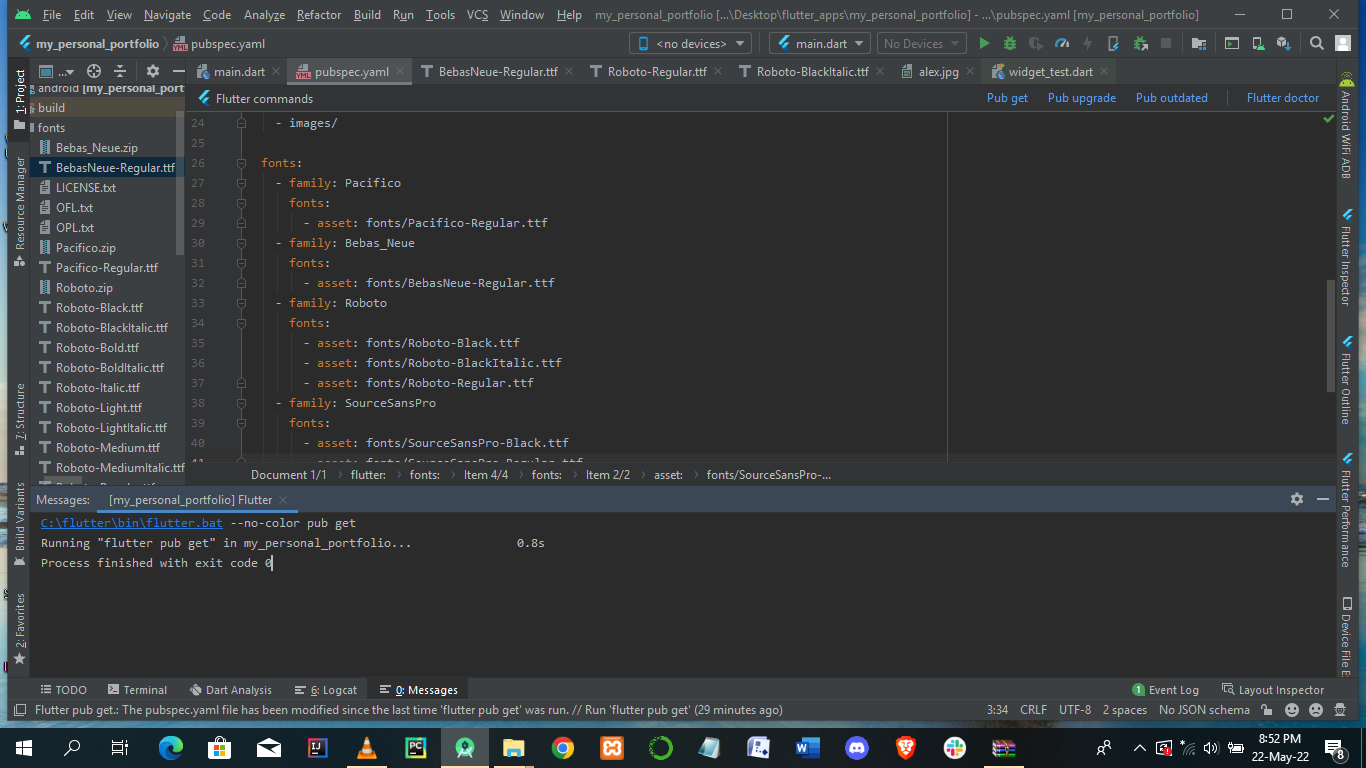
Task: Open Run Anything toolbar icon
Action: click(1232, 44)
